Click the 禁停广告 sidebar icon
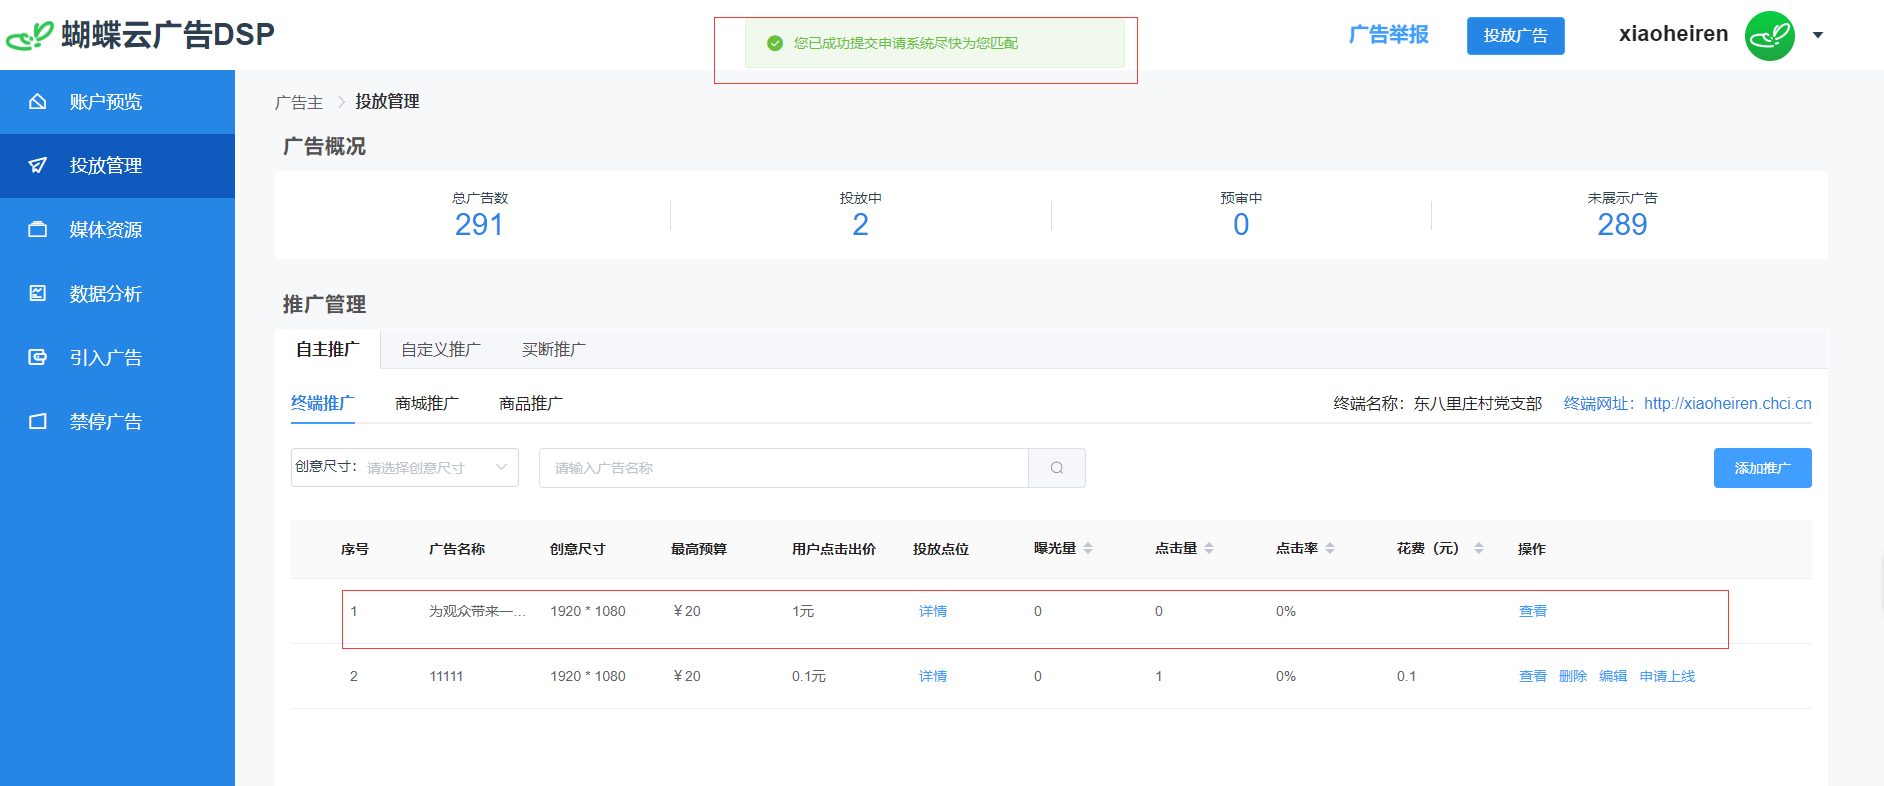Viewport: 1884px width, 786px height. 38,421
